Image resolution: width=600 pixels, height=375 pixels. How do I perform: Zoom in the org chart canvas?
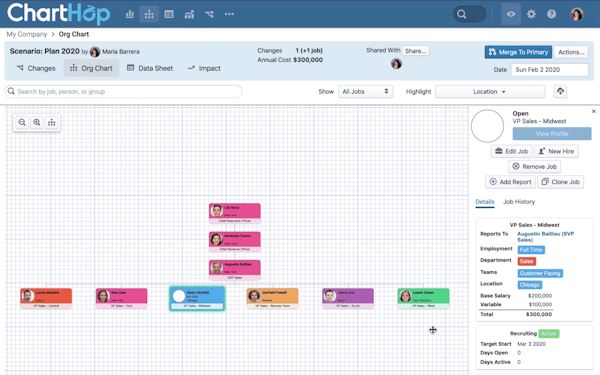point(37,122)
